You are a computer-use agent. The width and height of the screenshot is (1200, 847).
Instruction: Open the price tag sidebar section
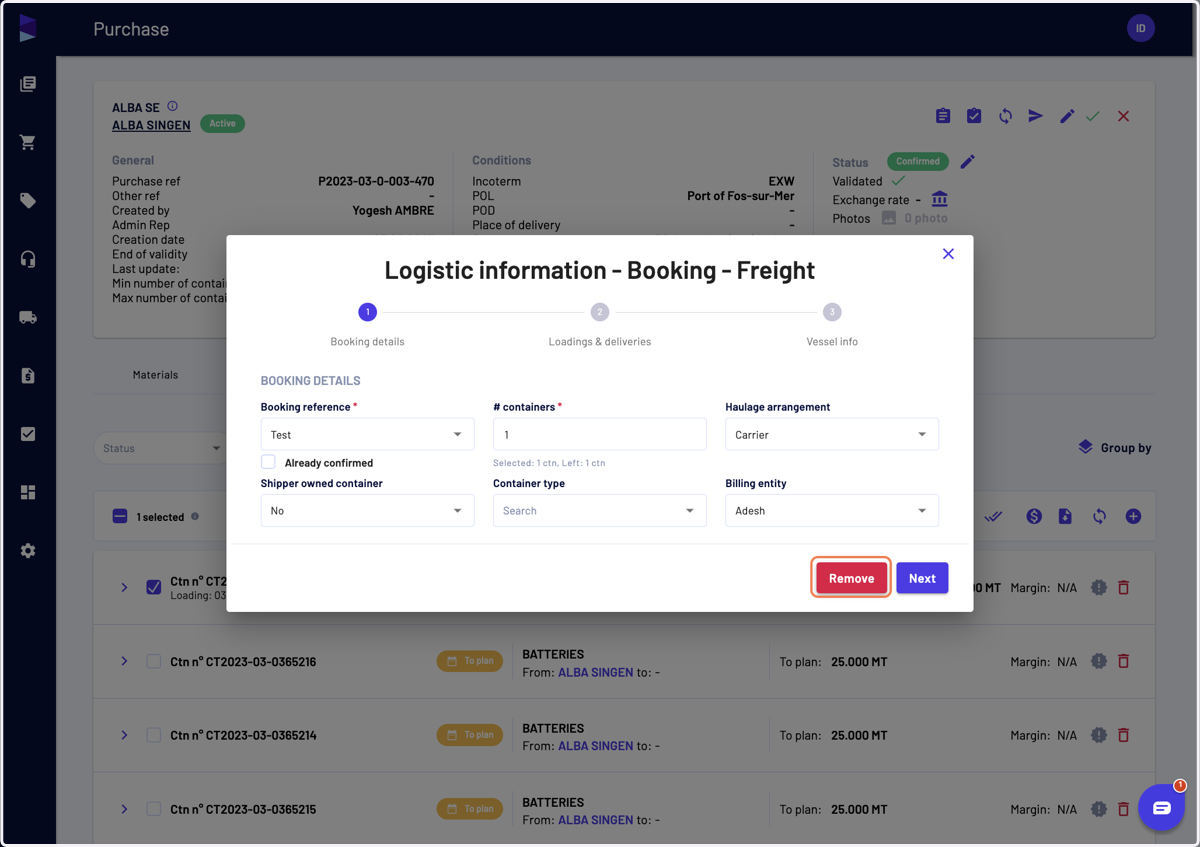(28, 201)
